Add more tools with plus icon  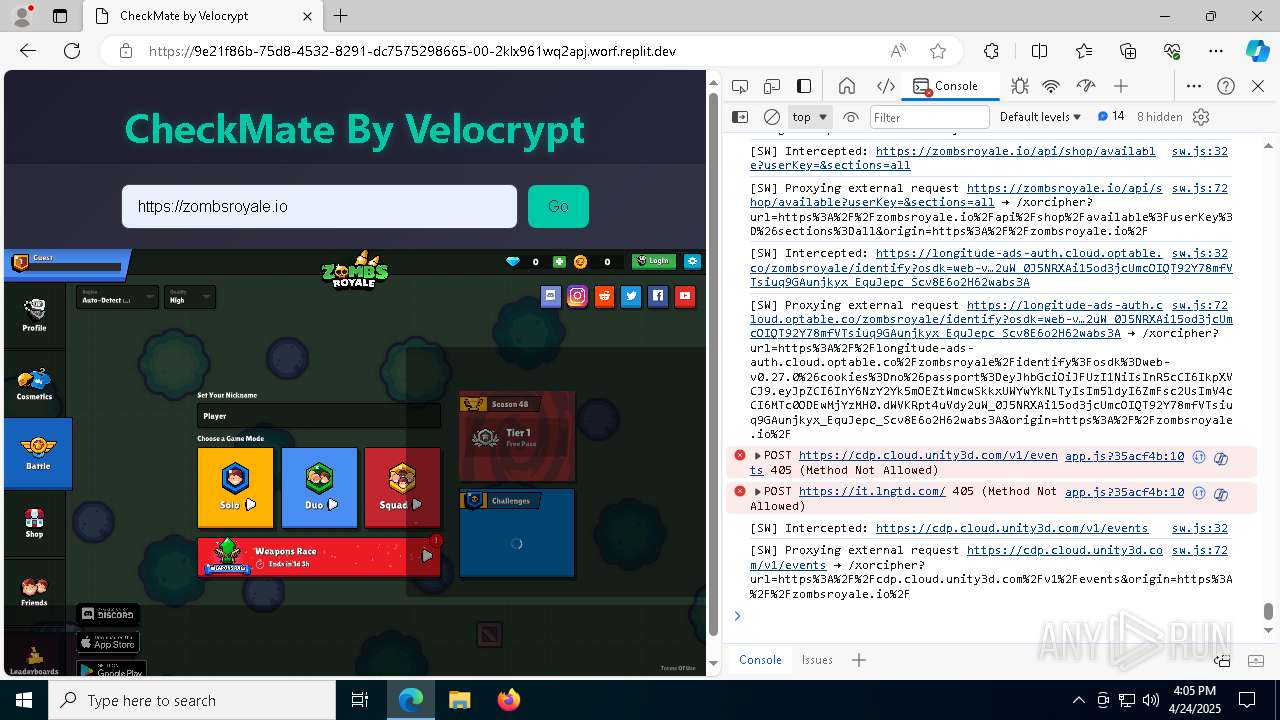(1121, 87)
